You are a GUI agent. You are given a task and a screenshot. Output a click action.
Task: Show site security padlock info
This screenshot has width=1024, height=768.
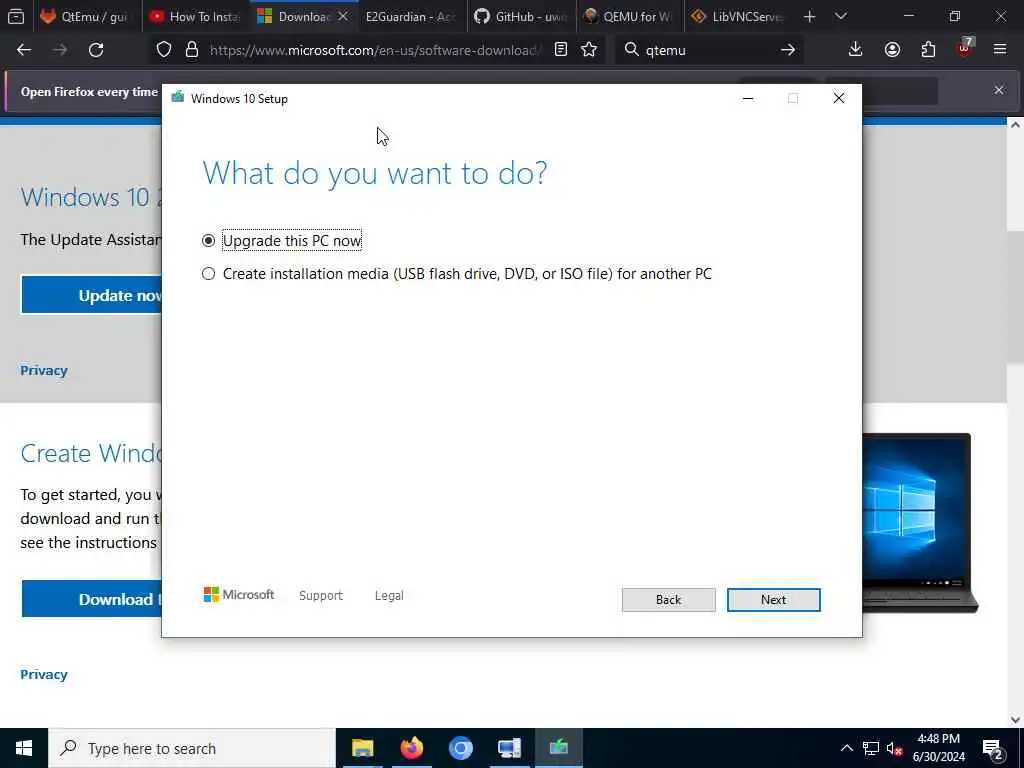(x=191, y=50)
